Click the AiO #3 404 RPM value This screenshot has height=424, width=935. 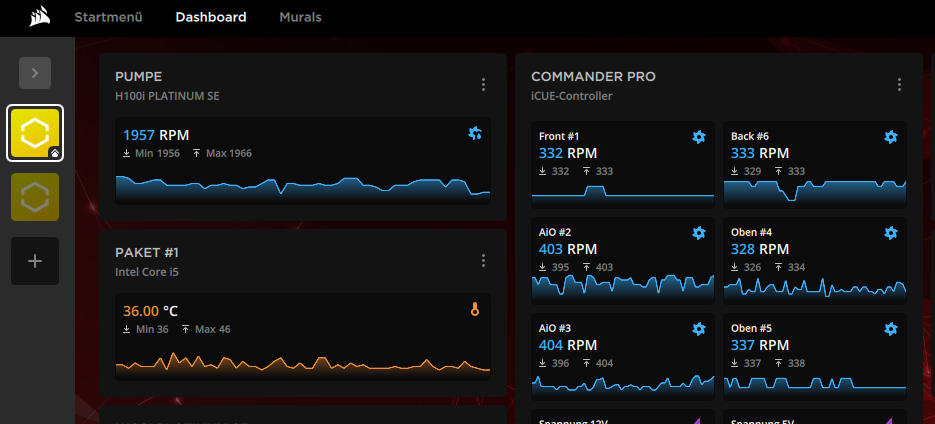click(568, 345)
